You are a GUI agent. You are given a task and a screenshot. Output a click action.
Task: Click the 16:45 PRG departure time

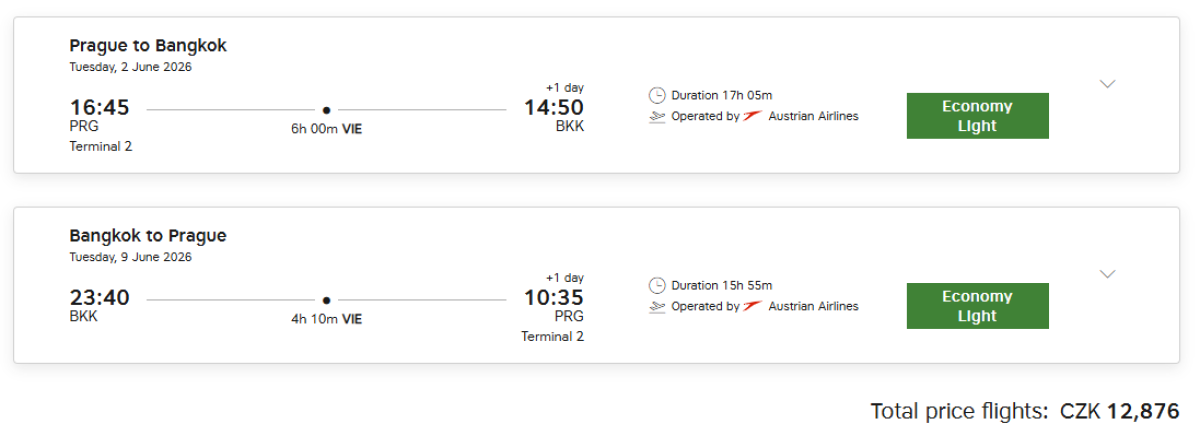pyautogui.click(x=99, y=108)
